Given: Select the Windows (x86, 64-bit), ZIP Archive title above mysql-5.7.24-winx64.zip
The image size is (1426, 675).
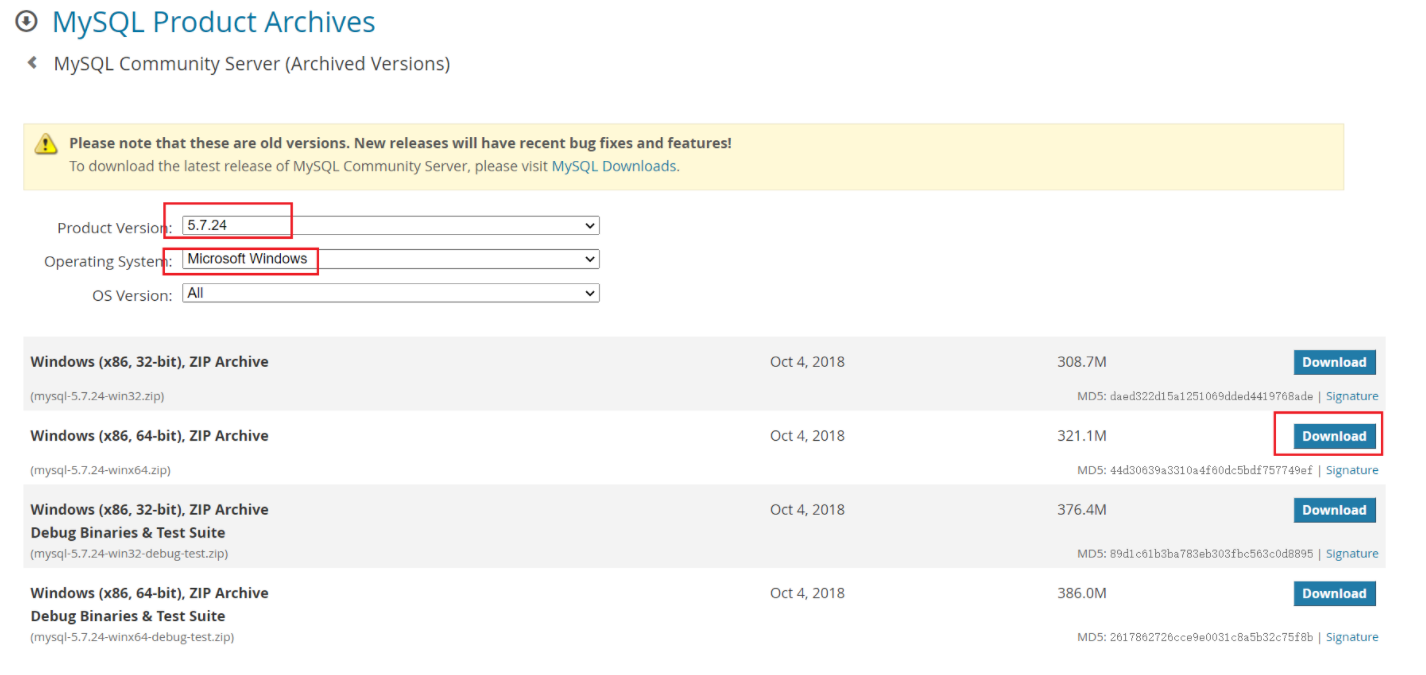Looking at the screenshot, I should coord(150,436).
